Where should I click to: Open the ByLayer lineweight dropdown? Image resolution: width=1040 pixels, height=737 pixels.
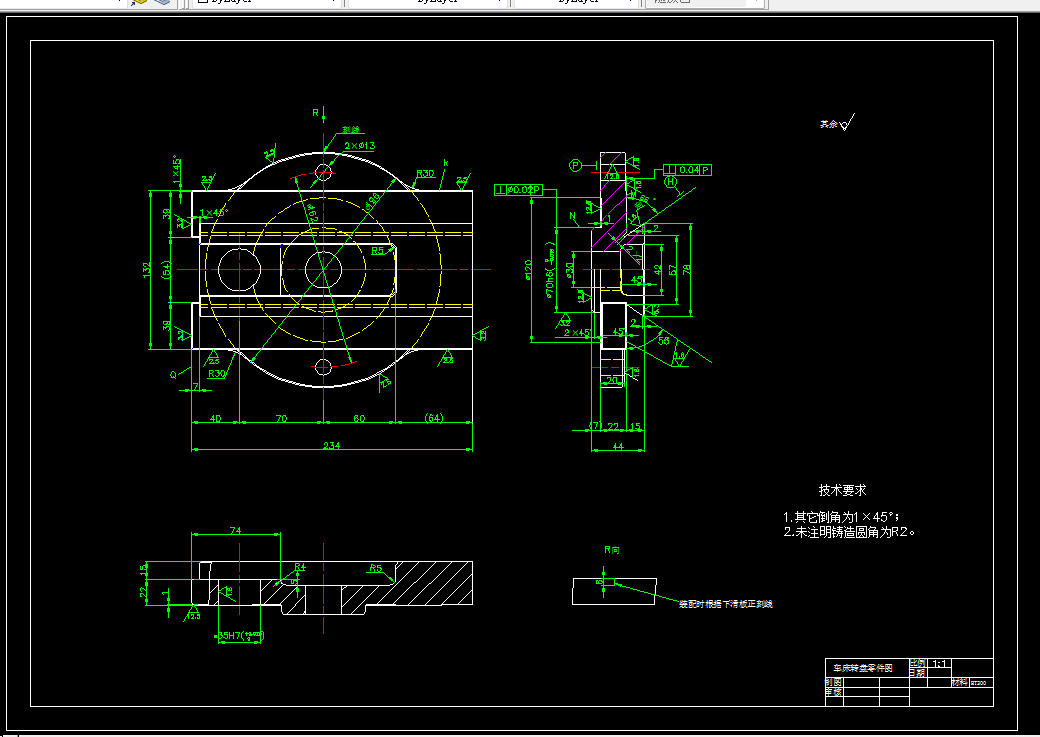[x=576, y=2]
